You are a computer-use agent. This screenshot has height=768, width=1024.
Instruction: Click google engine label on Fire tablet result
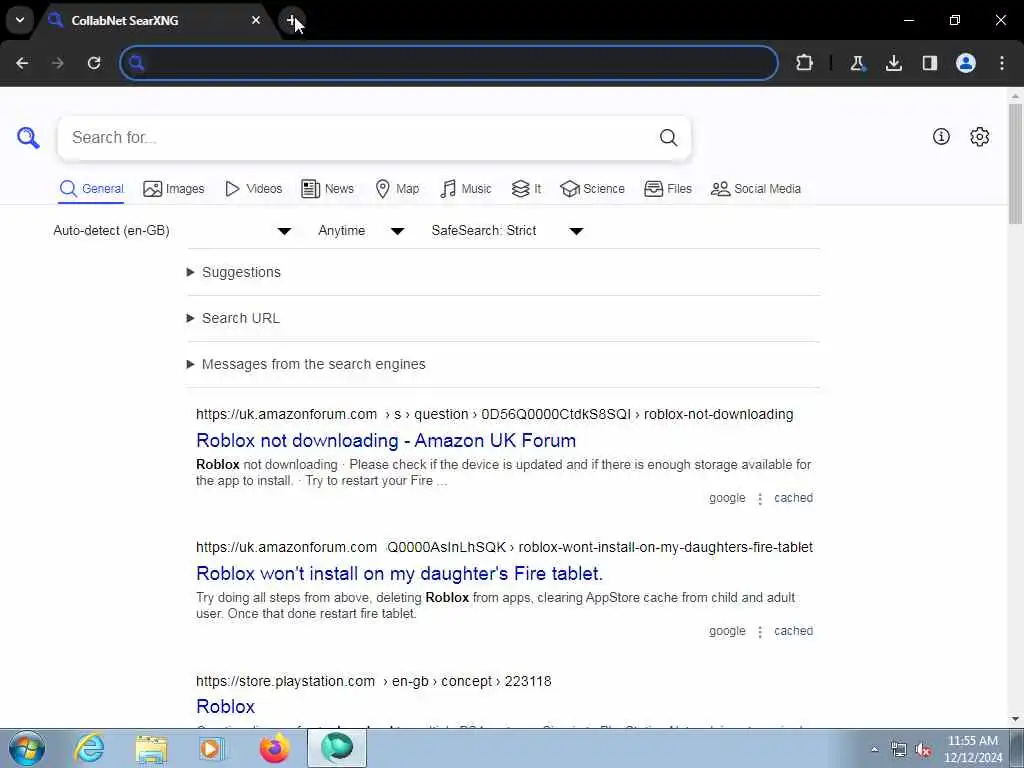click(x=727, y=631)
